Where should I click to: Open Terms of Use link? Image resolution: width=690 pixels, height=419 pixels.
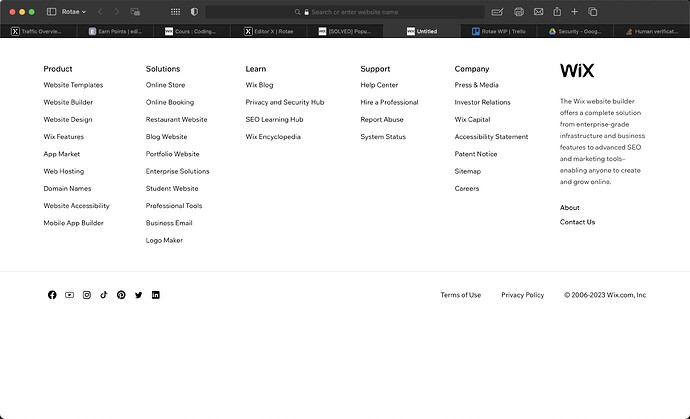tap(460, 295)
